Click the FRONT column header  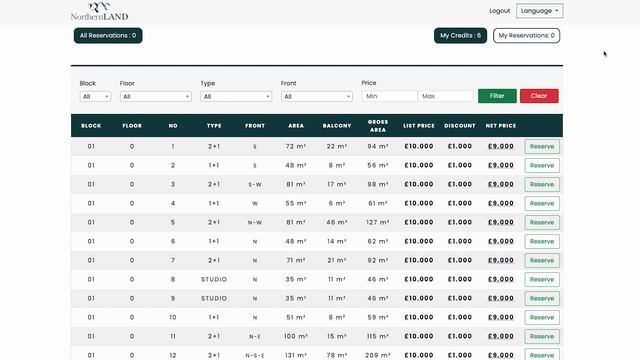point(255,126)
